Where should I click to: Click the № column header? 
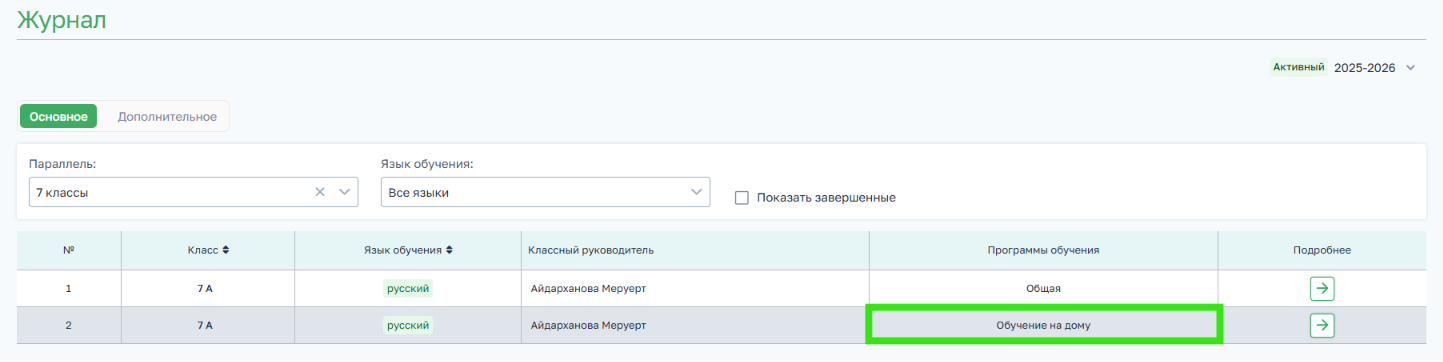click(x=69, y=250)
